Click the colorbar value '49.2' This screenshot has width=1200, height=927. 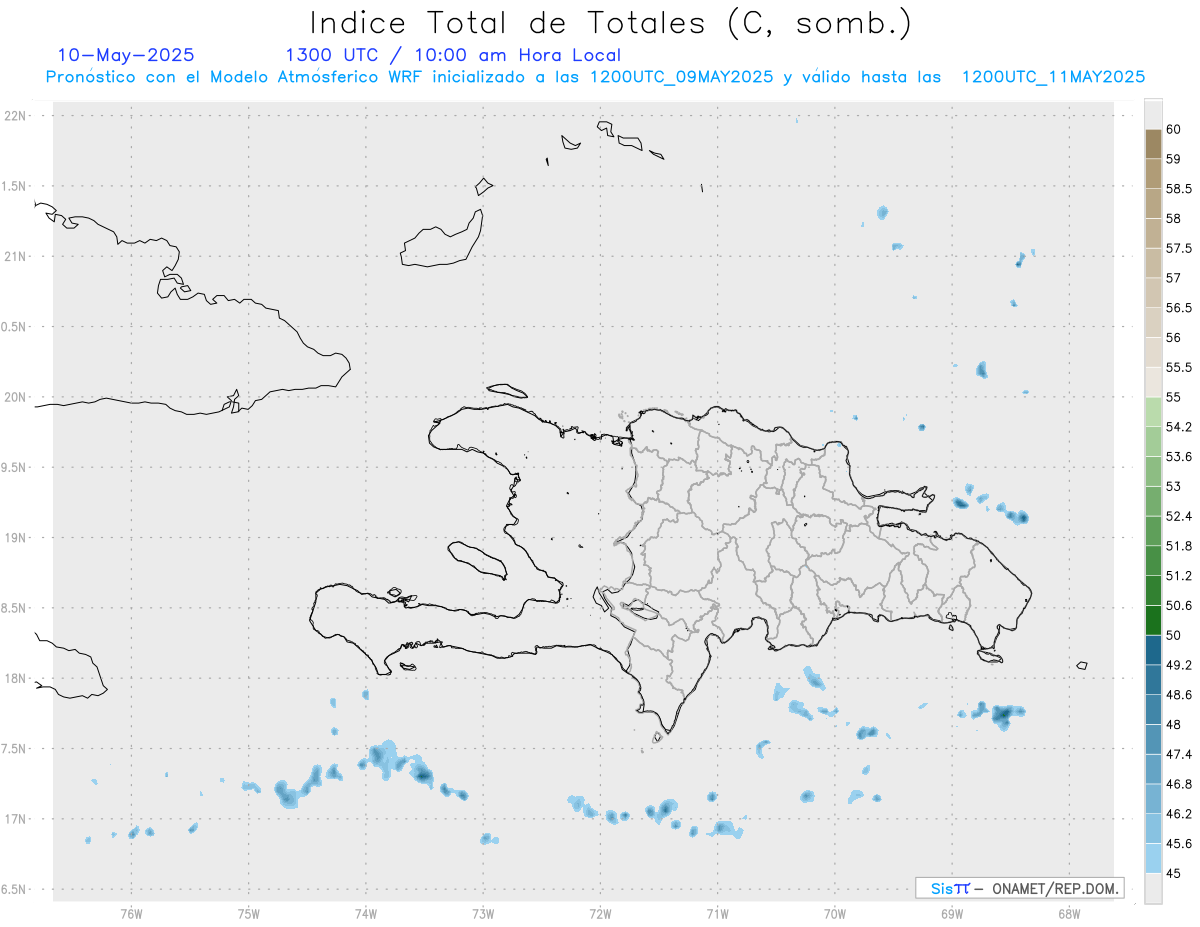pos(1179,665)
